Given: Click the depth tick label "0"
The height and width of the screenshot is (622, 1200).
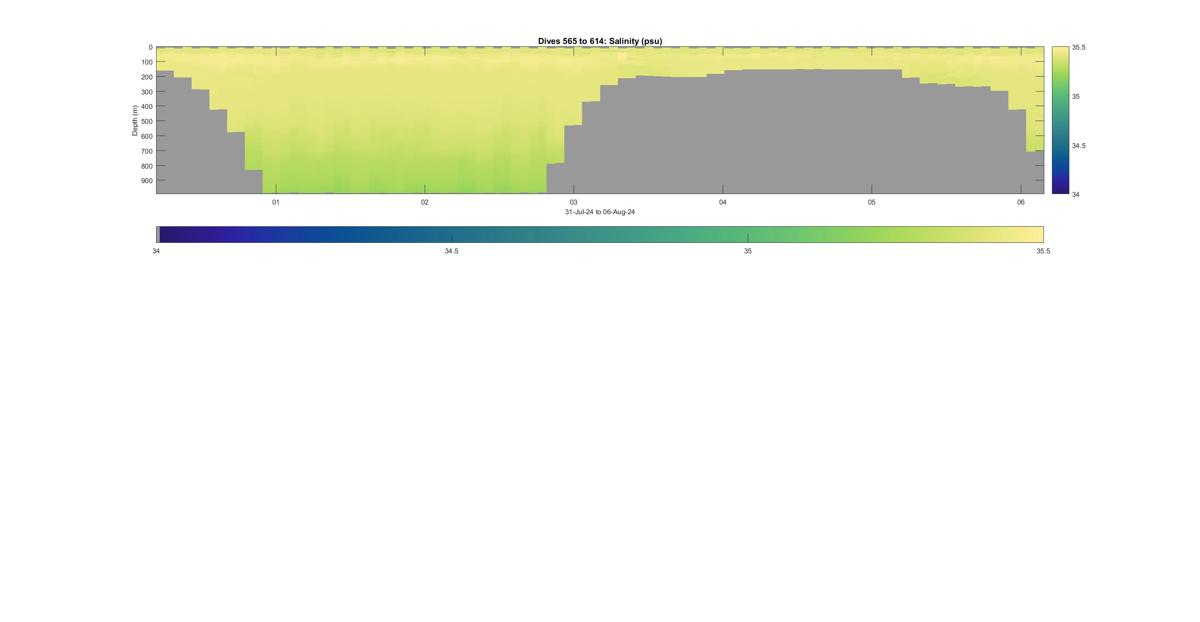Looking at the screenshot, I should pos(150,47).
